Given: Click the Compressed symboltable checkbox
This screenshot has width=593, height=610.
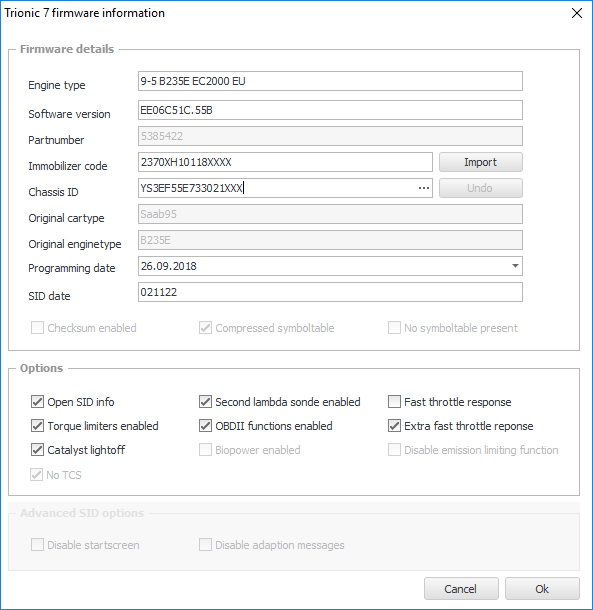Looking at the screenshot, I should pyautogui.click(x=205, y=328).
